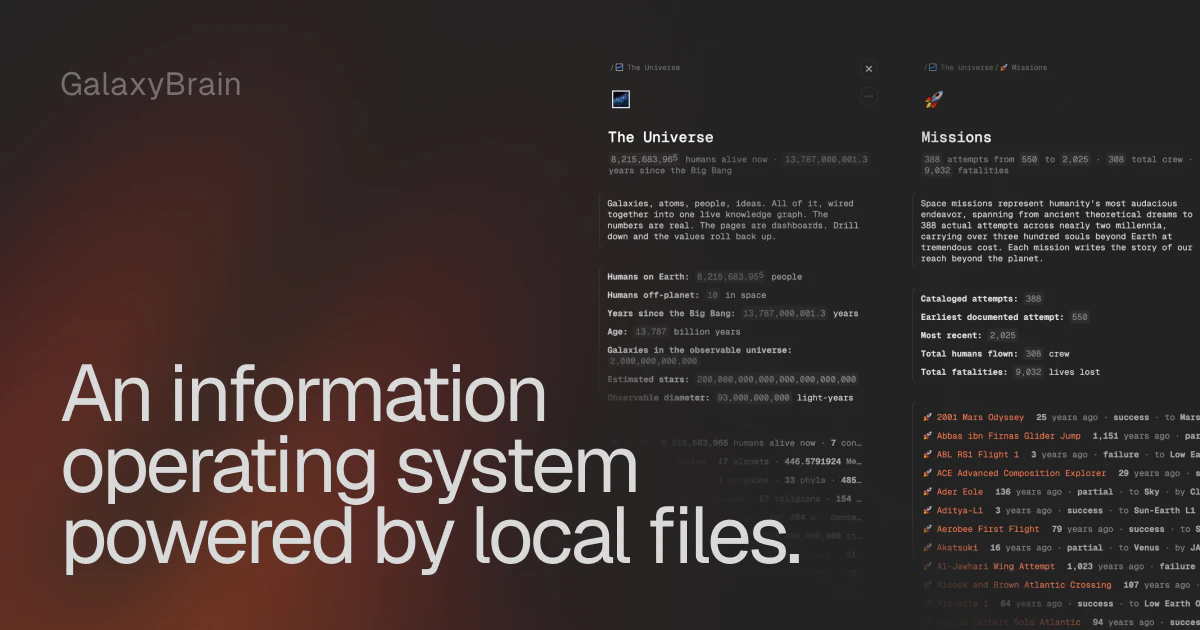
Task: Click the Earliest documented attempt value 550
Action: (1079, 317)
